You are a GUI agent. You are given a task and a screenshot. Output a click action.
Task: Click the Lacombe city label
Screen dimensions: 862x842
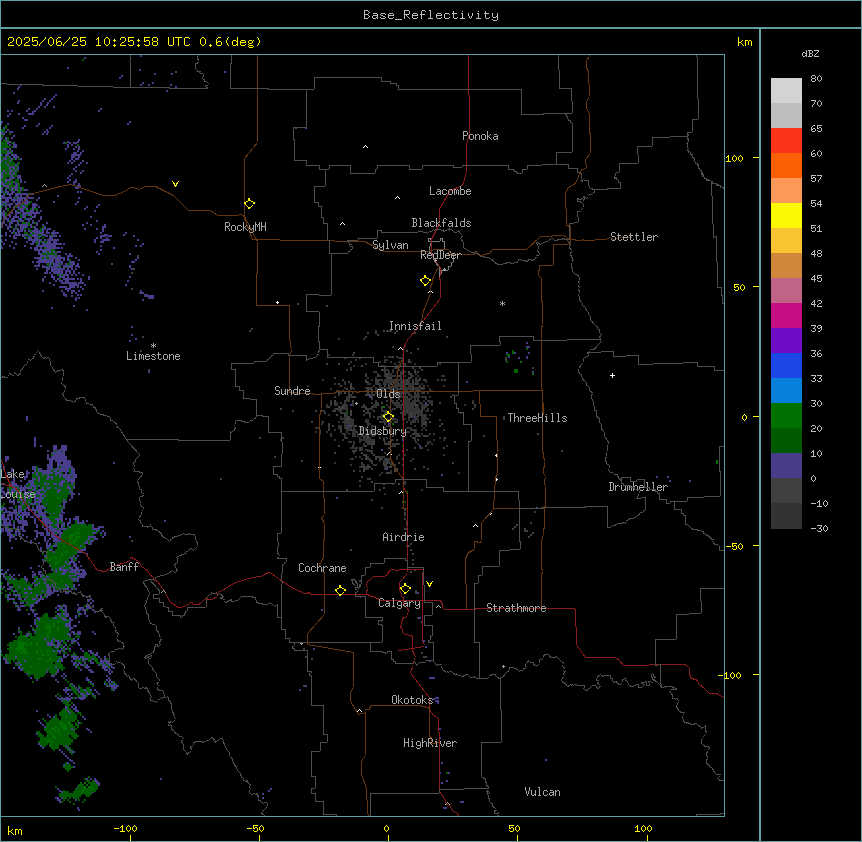click(450, 191)
